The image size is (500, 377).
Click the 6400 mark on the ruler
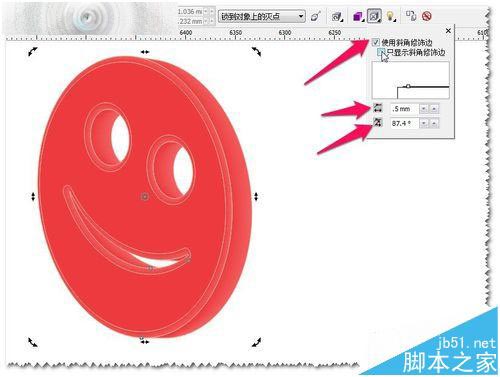186,33
